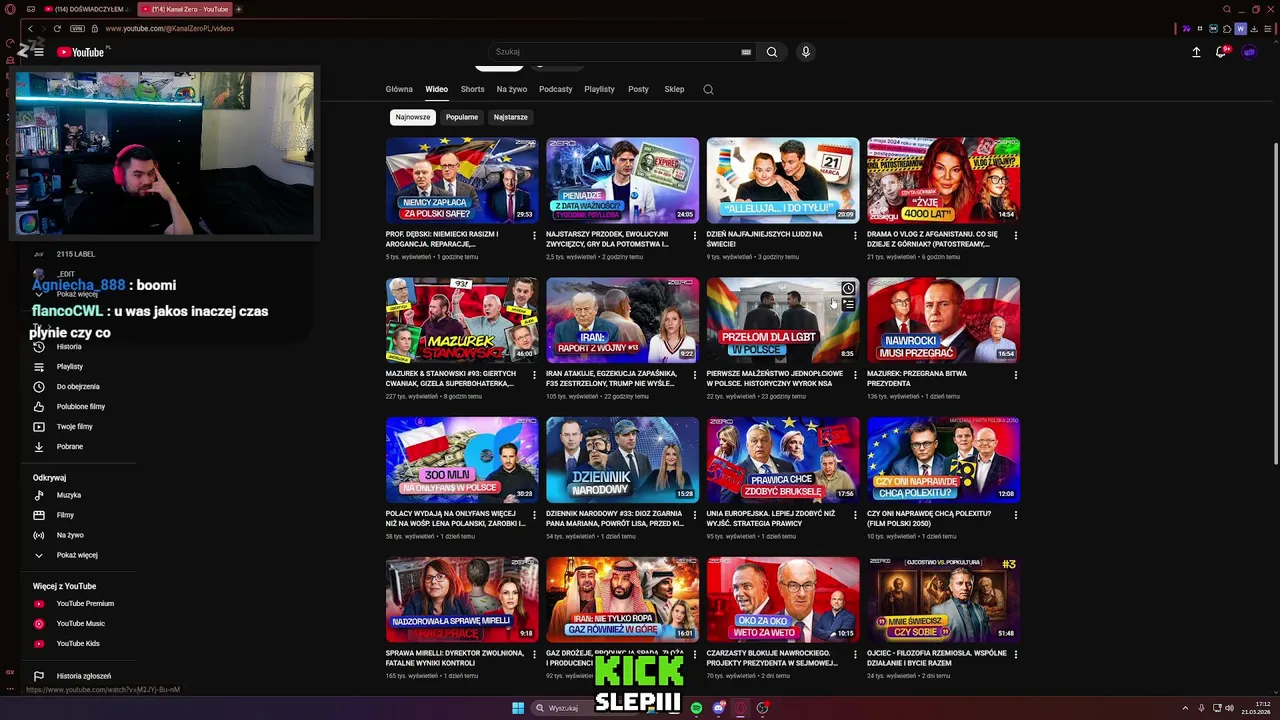Switch to the Playlisty channel tab
1280x720 pixels.
[599, 89]
